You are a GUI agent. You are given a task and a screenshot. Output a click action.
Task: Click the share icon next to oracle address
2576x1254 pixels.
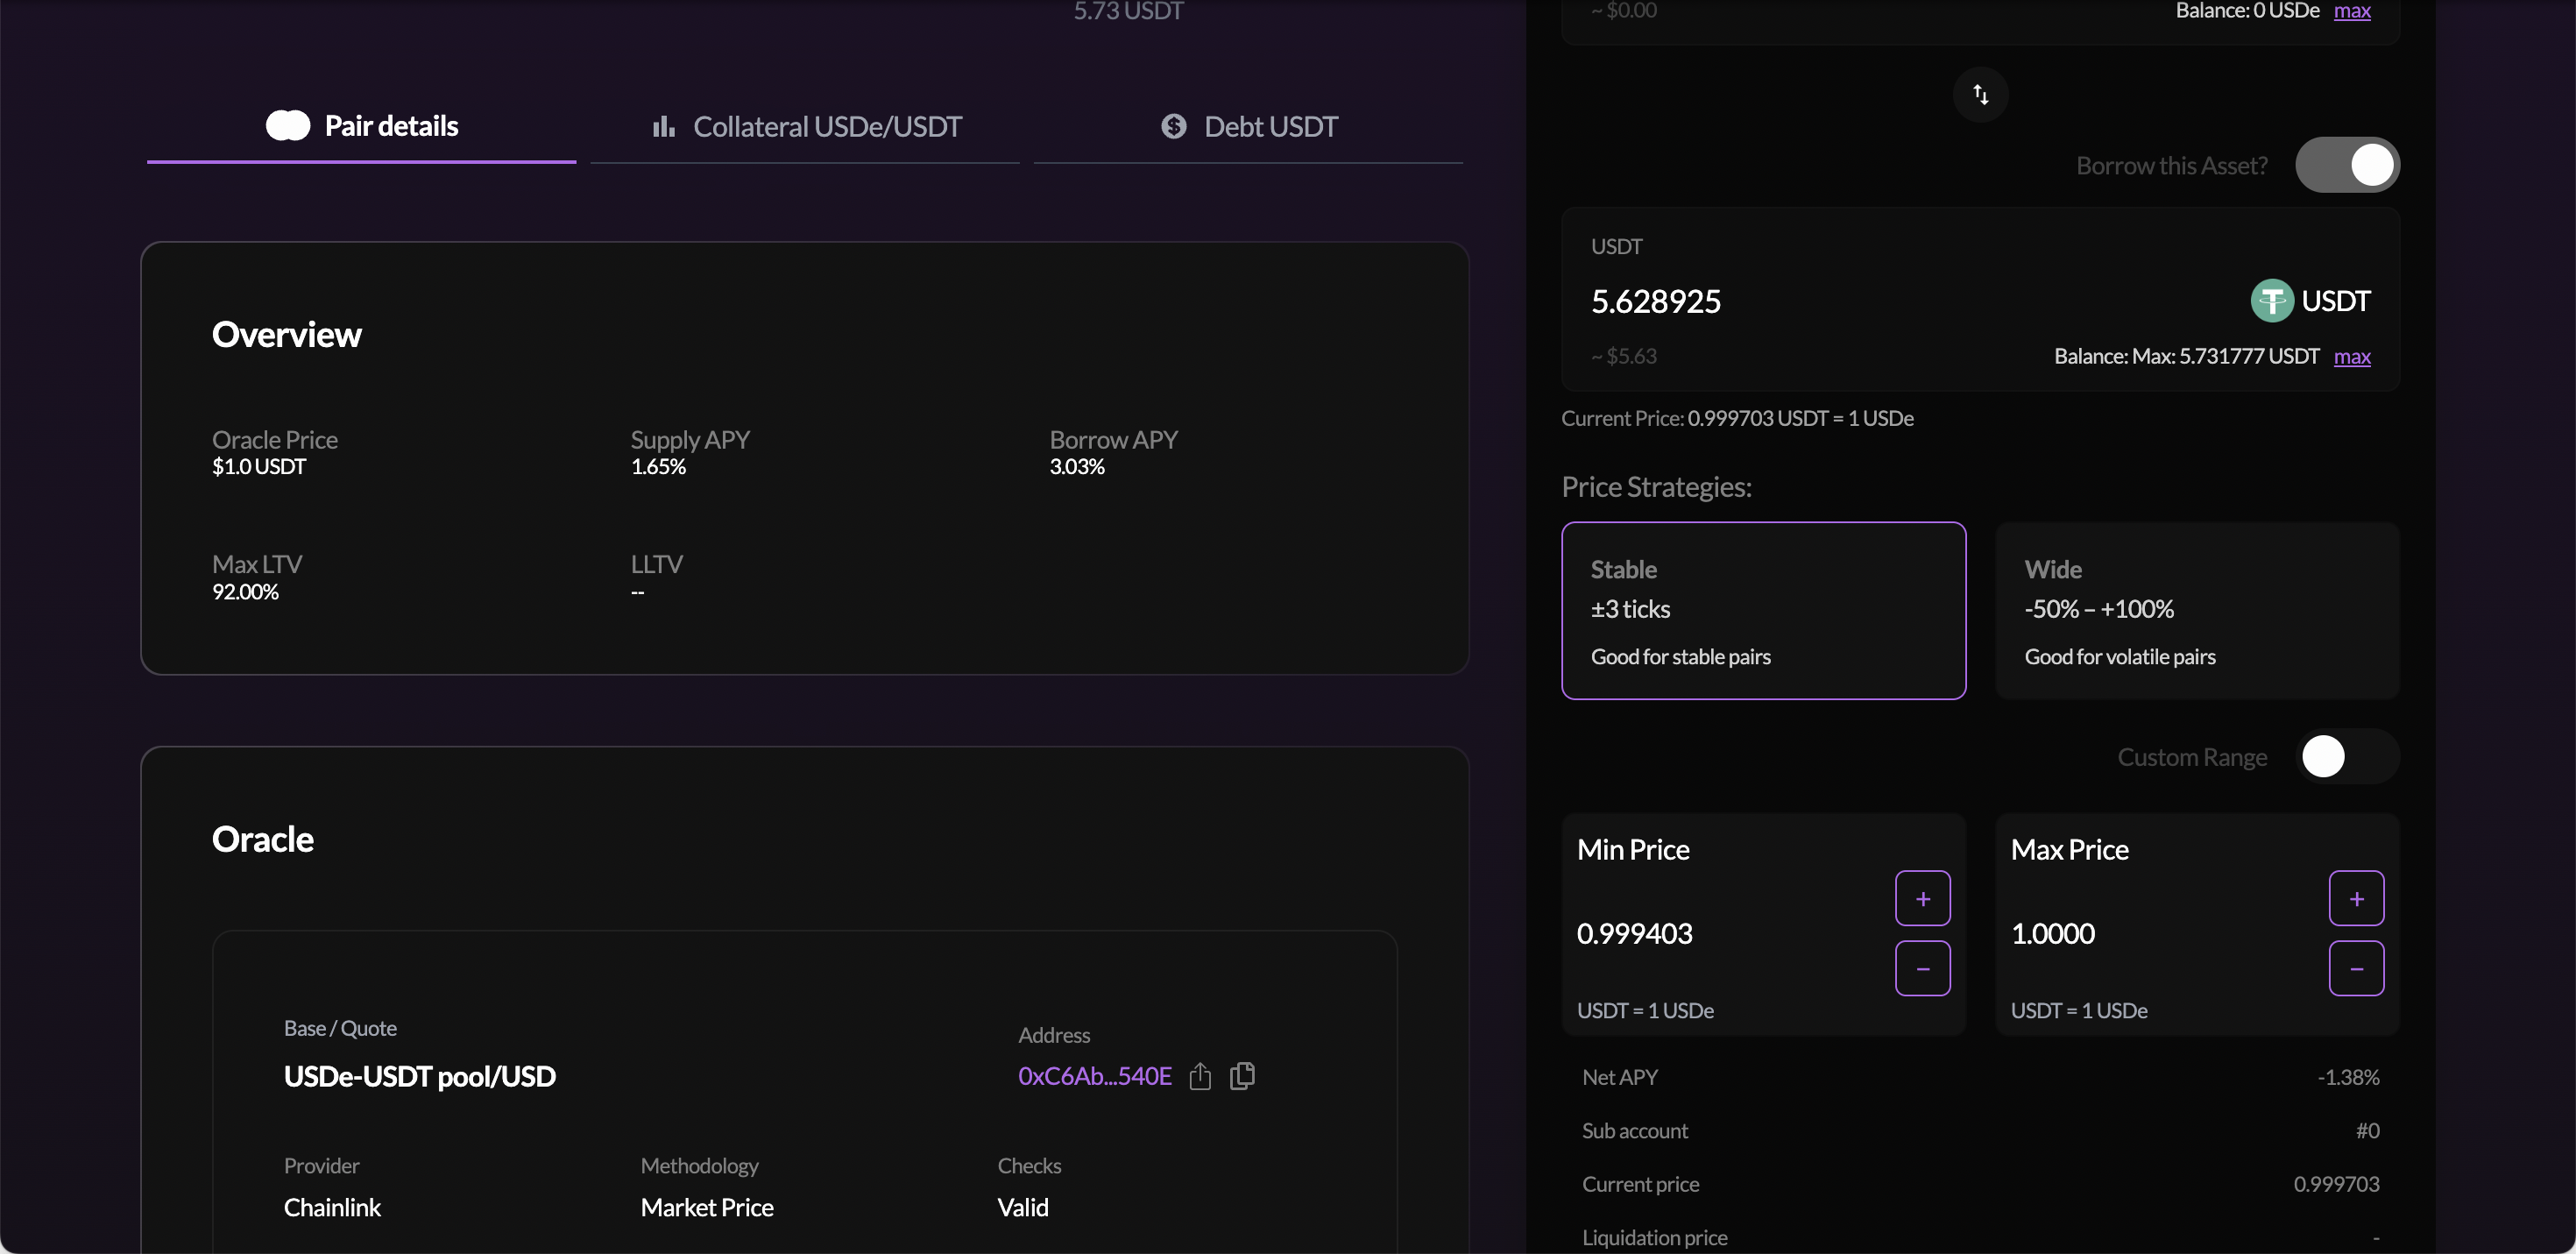[1200, 1076]
